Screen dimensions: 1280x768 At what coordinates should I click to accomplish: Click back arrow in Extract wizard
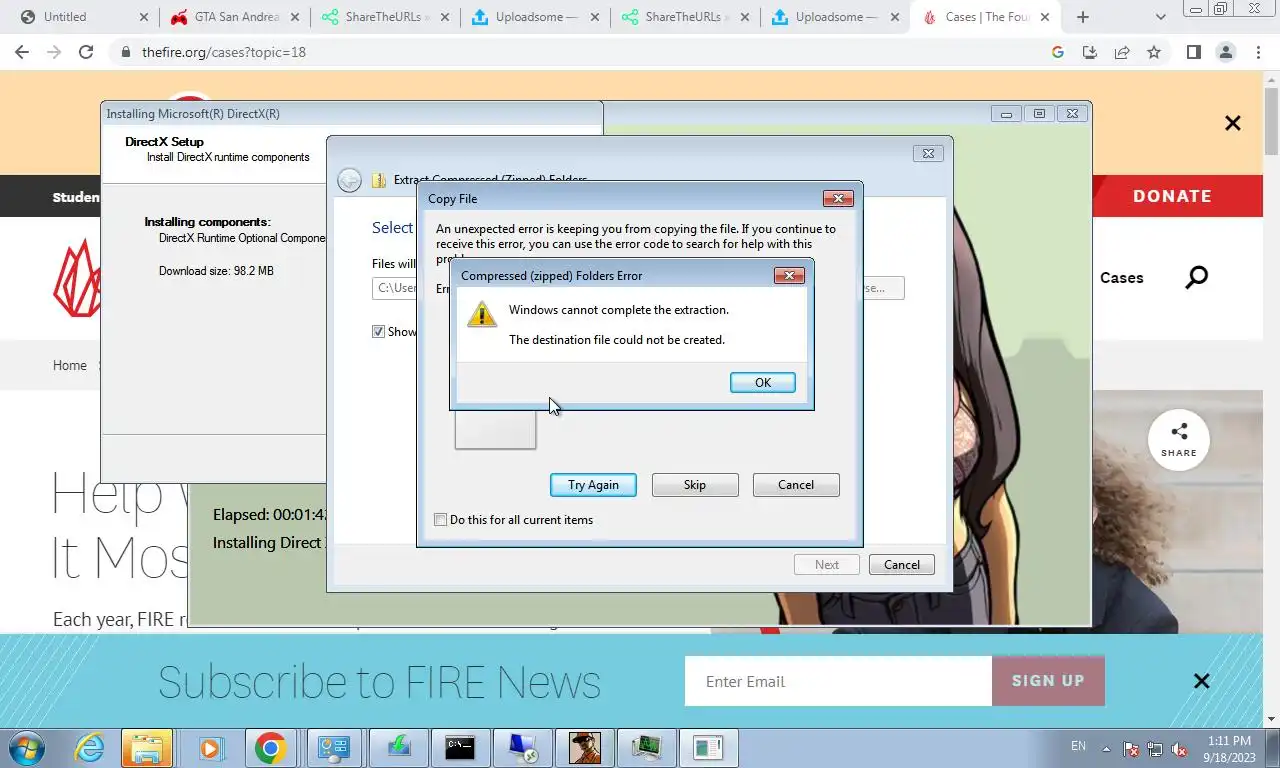click(x=349, y=180)
